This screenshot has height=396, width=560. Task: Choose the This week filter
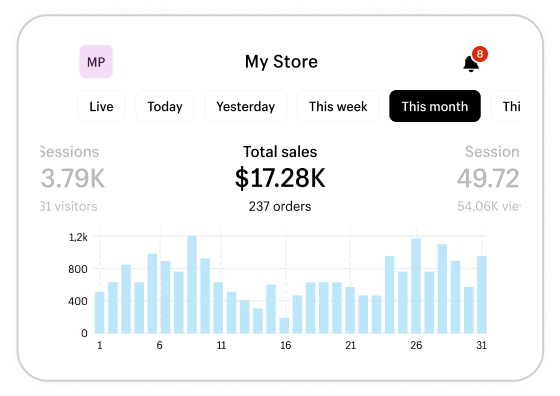pyautogui.click(x=338, y=106)
